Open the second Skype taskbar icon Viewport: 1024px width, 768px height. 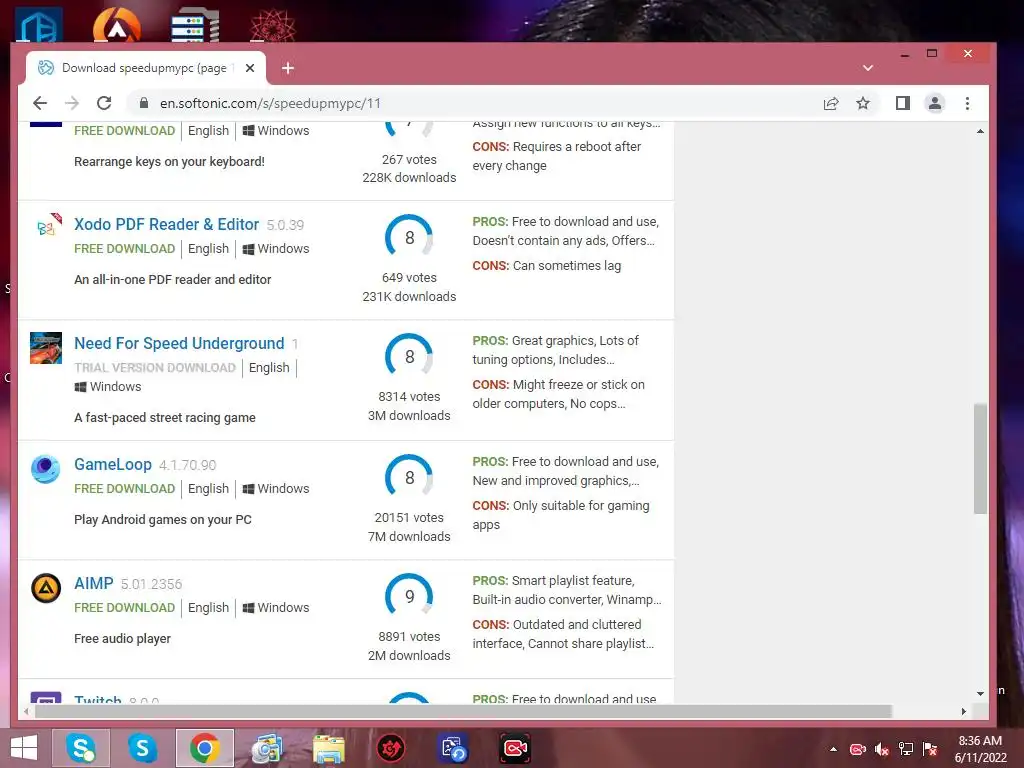142,748
